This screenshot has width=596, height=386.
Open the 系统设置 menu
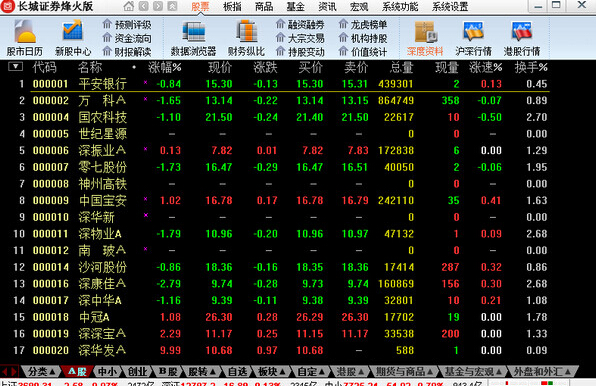click(x=450, y=6)
